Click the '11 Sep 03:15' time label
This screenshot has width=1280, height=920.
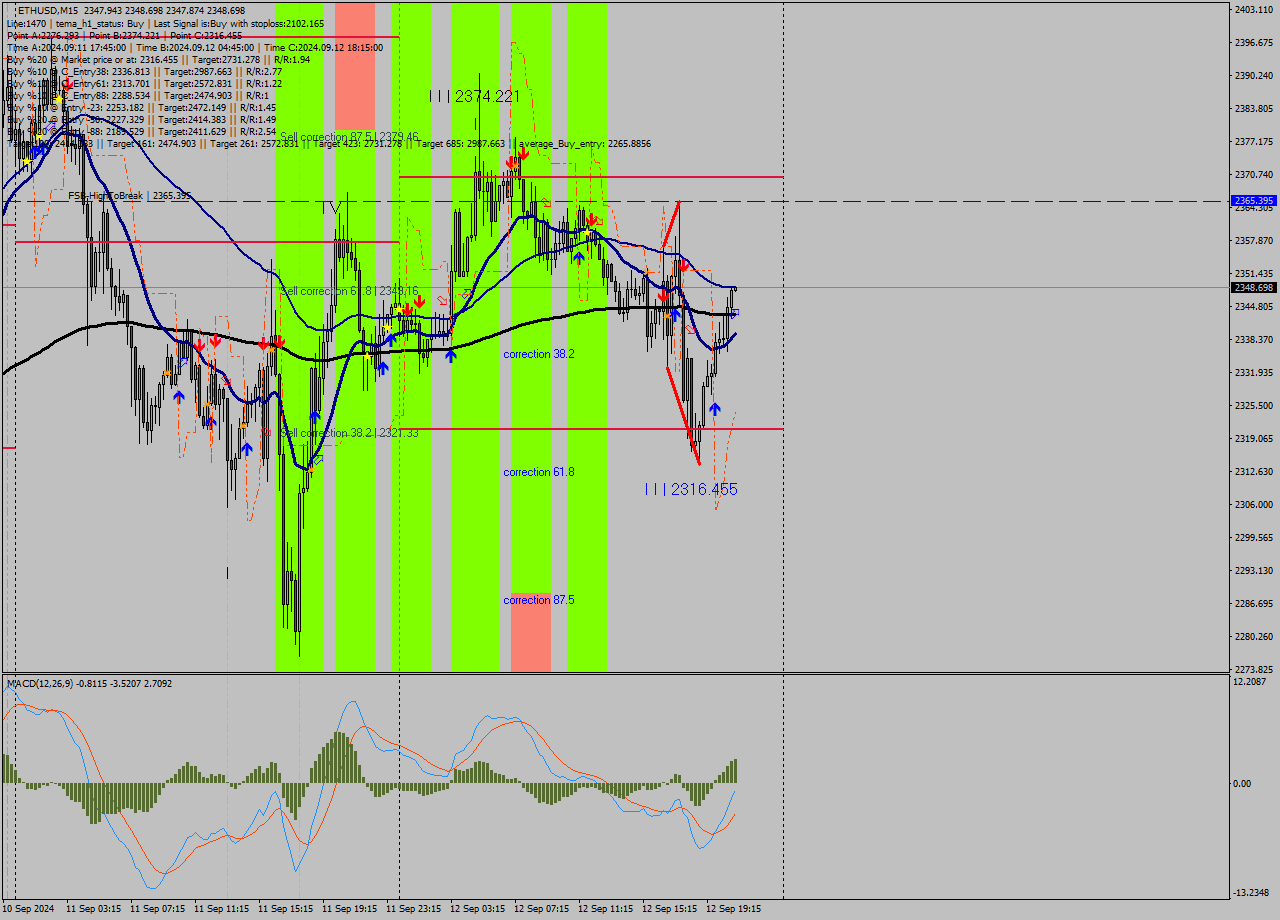(x=94, y=909)
